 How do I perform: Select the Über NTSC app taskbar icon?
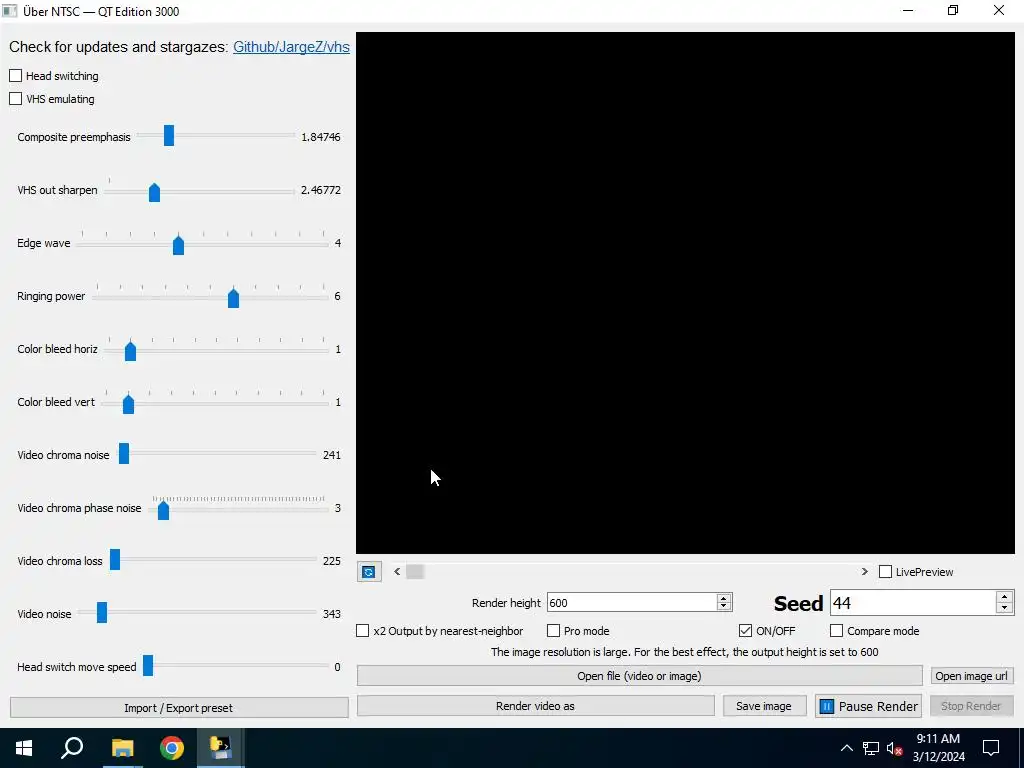point(220,748)
